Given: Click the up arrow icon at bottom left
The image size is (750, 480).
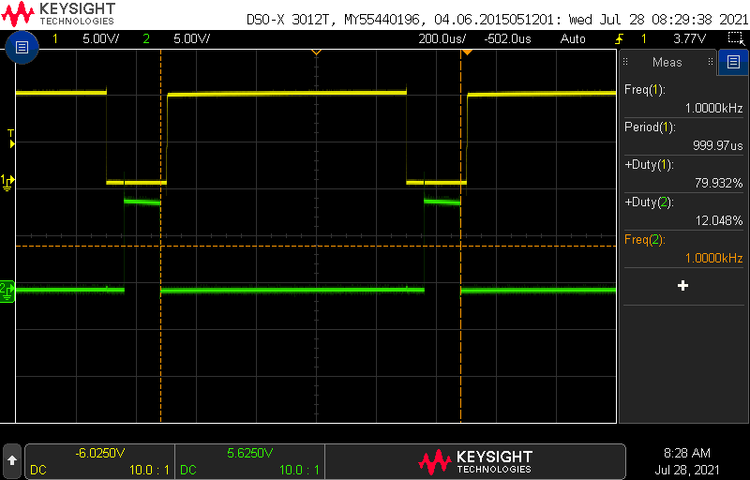Looking at the screenshot, I should point(11,459).
